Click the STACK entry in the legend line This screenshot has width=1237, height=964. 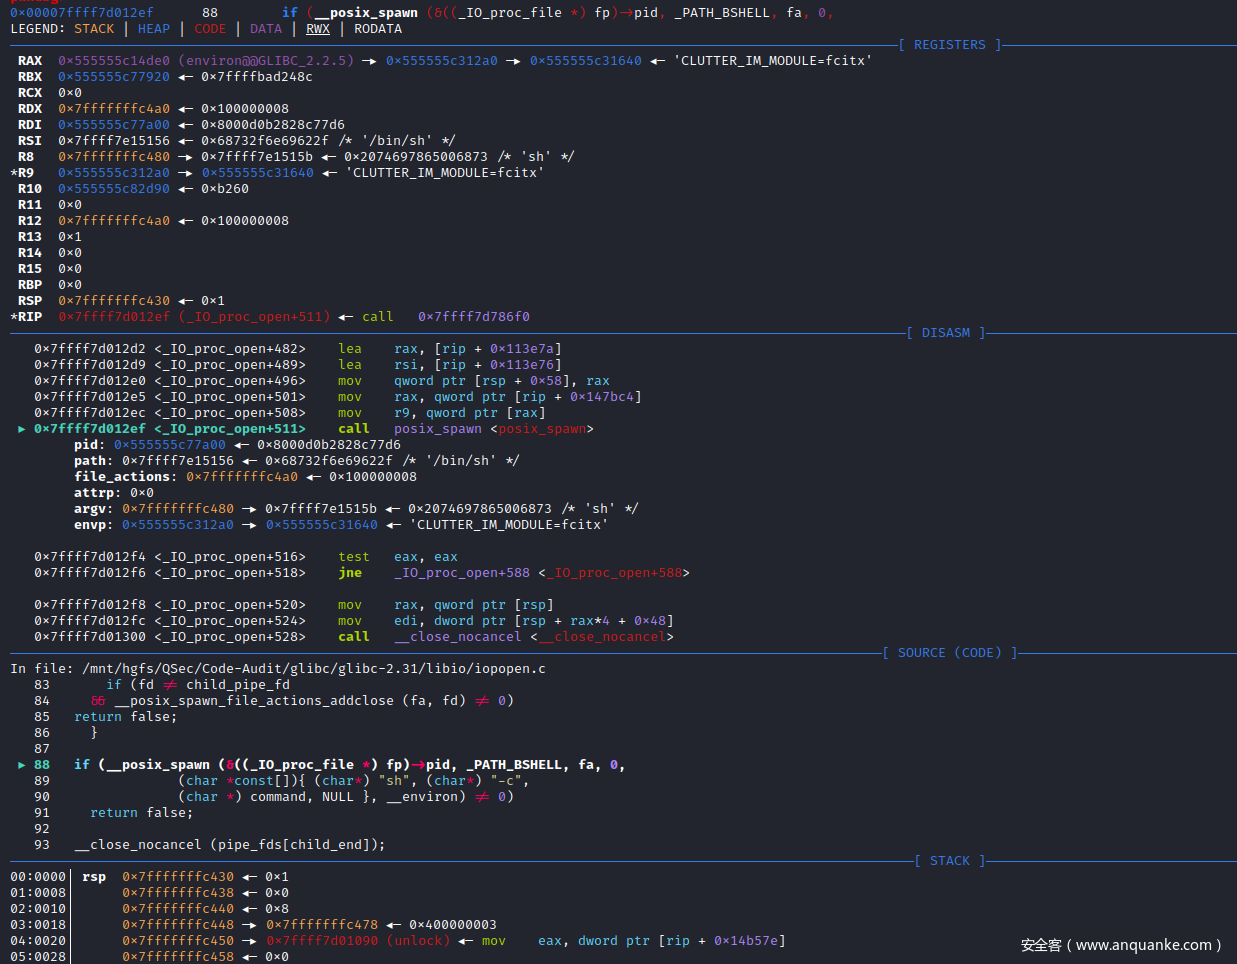tap(94, 29)
